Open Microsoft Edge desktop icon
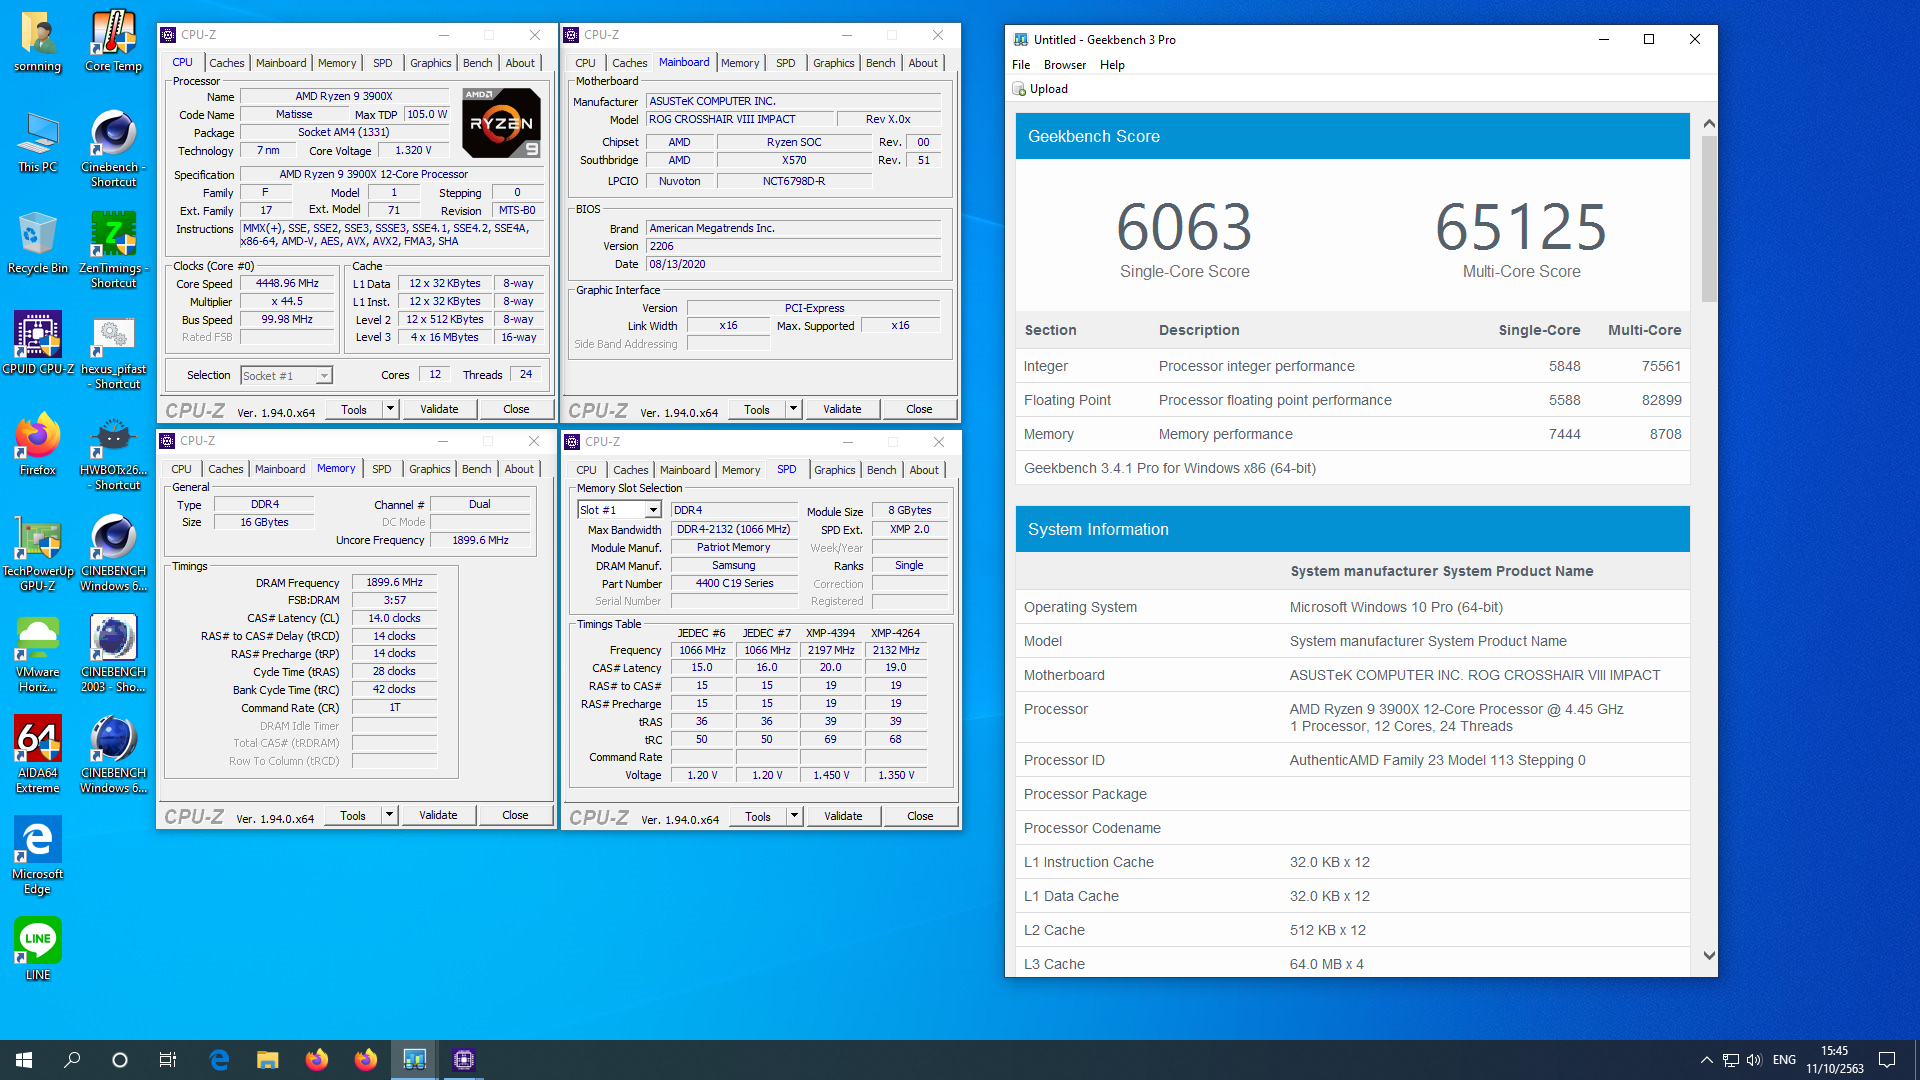Viewport: 1920px width, 1080px height. 38,857
